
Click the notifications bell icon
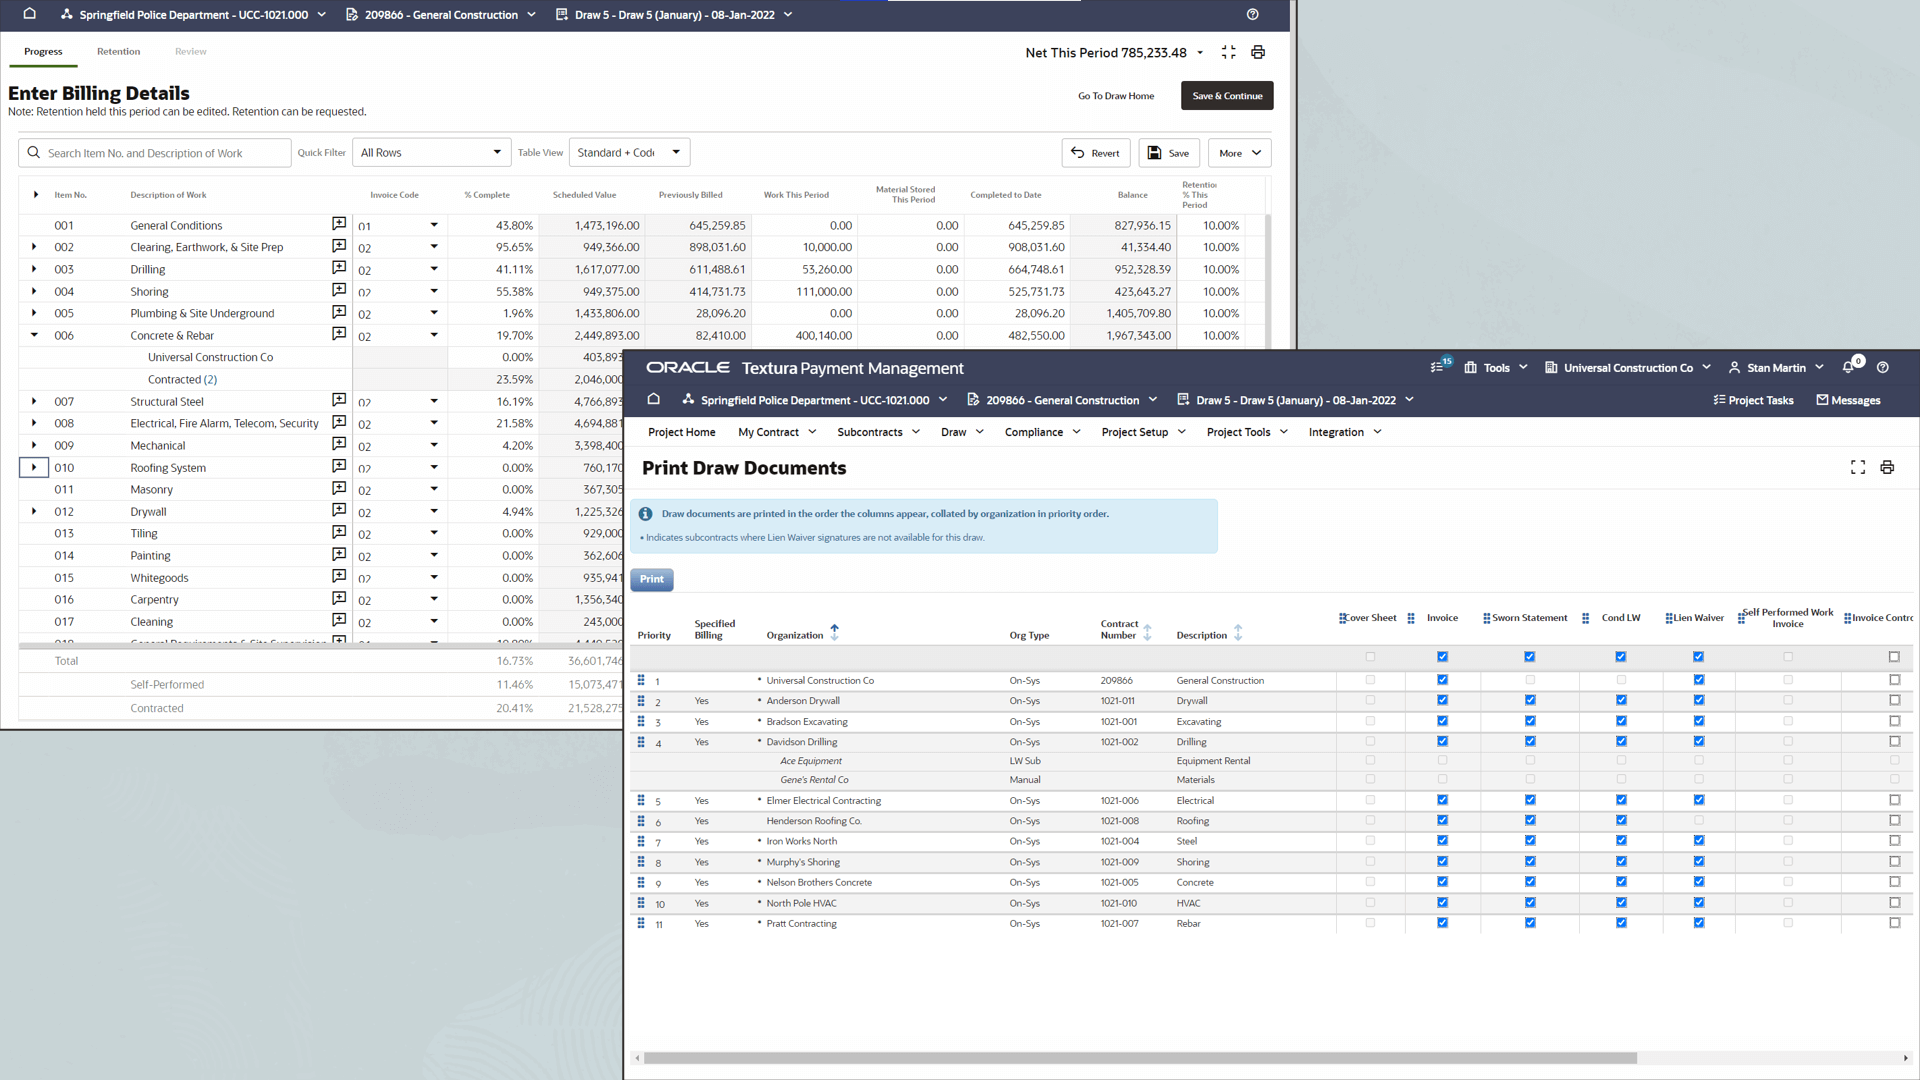click(1848, 368)
